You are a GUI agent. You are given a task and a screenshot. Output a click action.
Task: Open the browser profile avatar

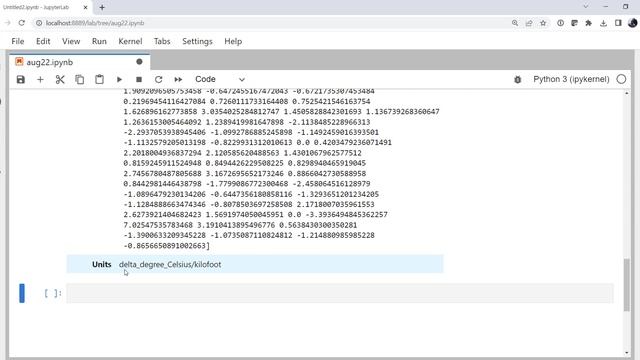pyautogui.click(x=633, y=23)
